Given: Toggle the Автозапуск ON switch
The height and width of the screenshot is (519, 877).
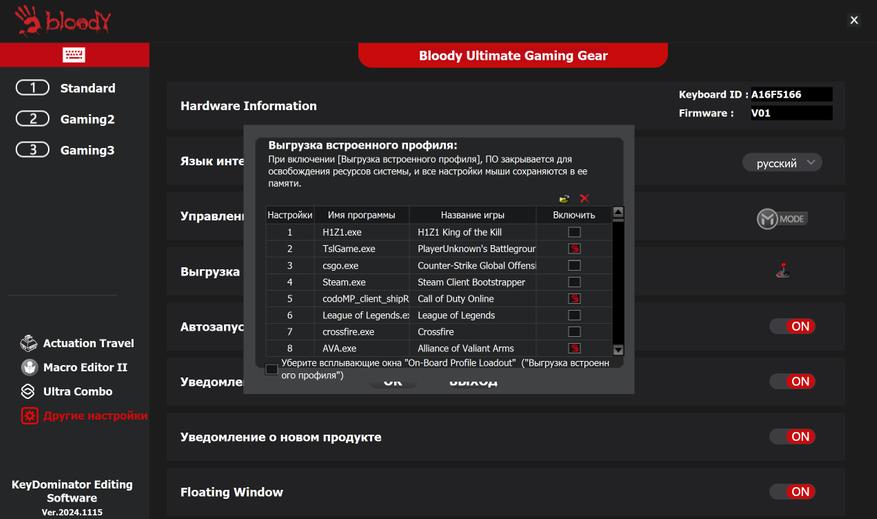Looking at the screenshot, I should click(793, 326).
